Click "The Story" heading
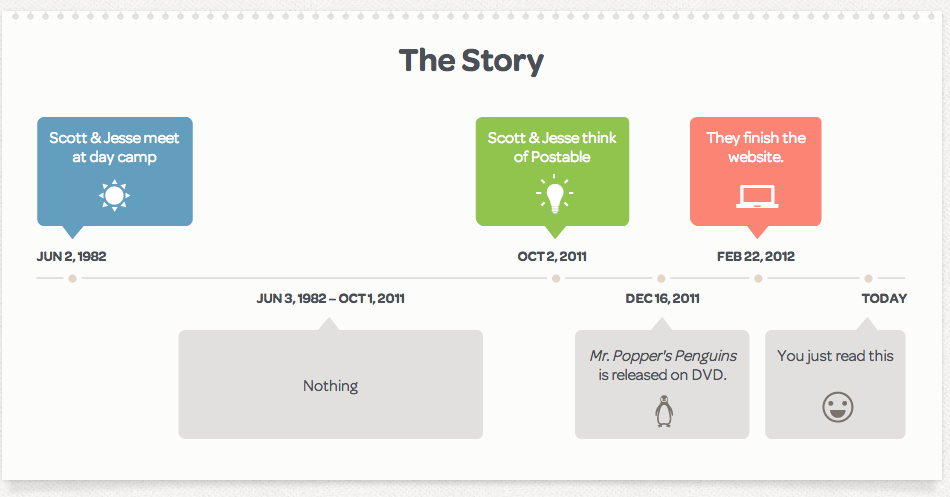950x497 pixels. [x=471, y=60]
